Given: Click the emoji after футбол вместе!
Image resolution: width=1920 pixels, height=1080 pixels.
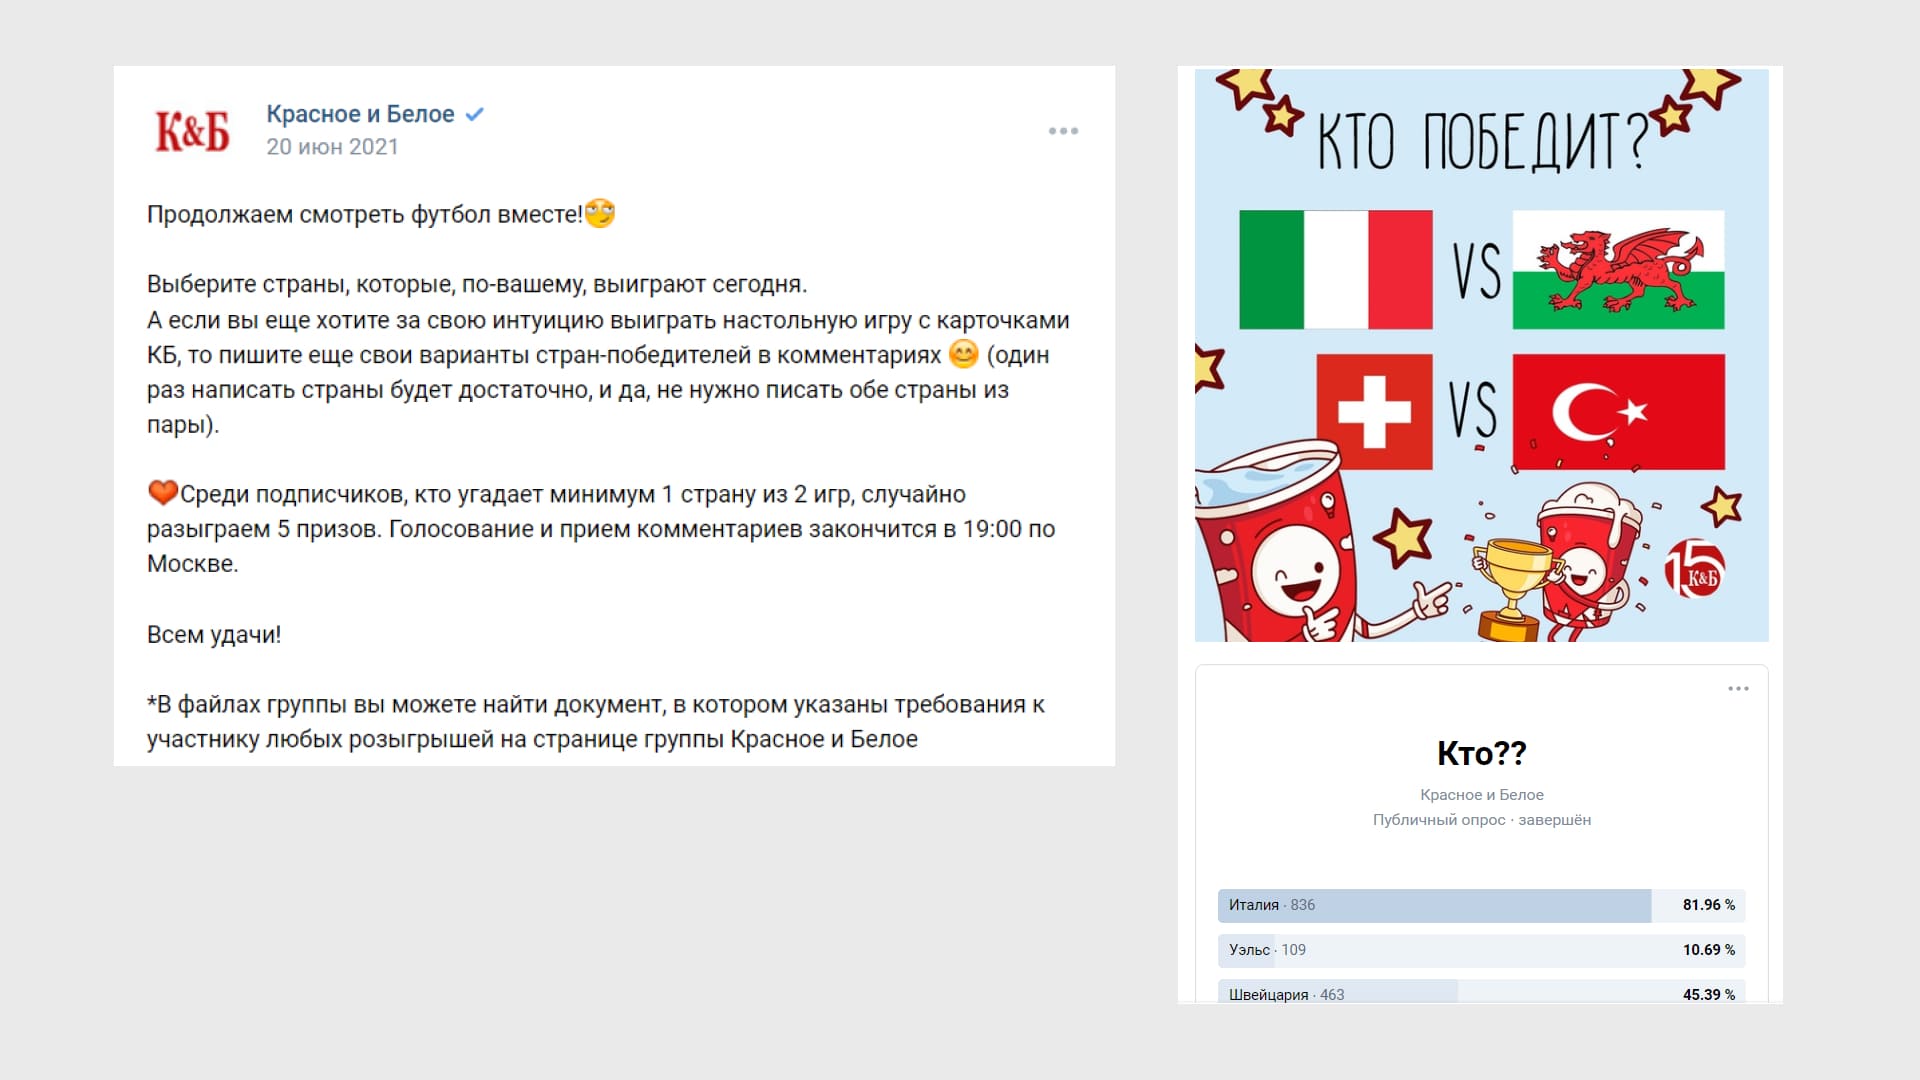Looking at the screenshot, I should 600,213.
